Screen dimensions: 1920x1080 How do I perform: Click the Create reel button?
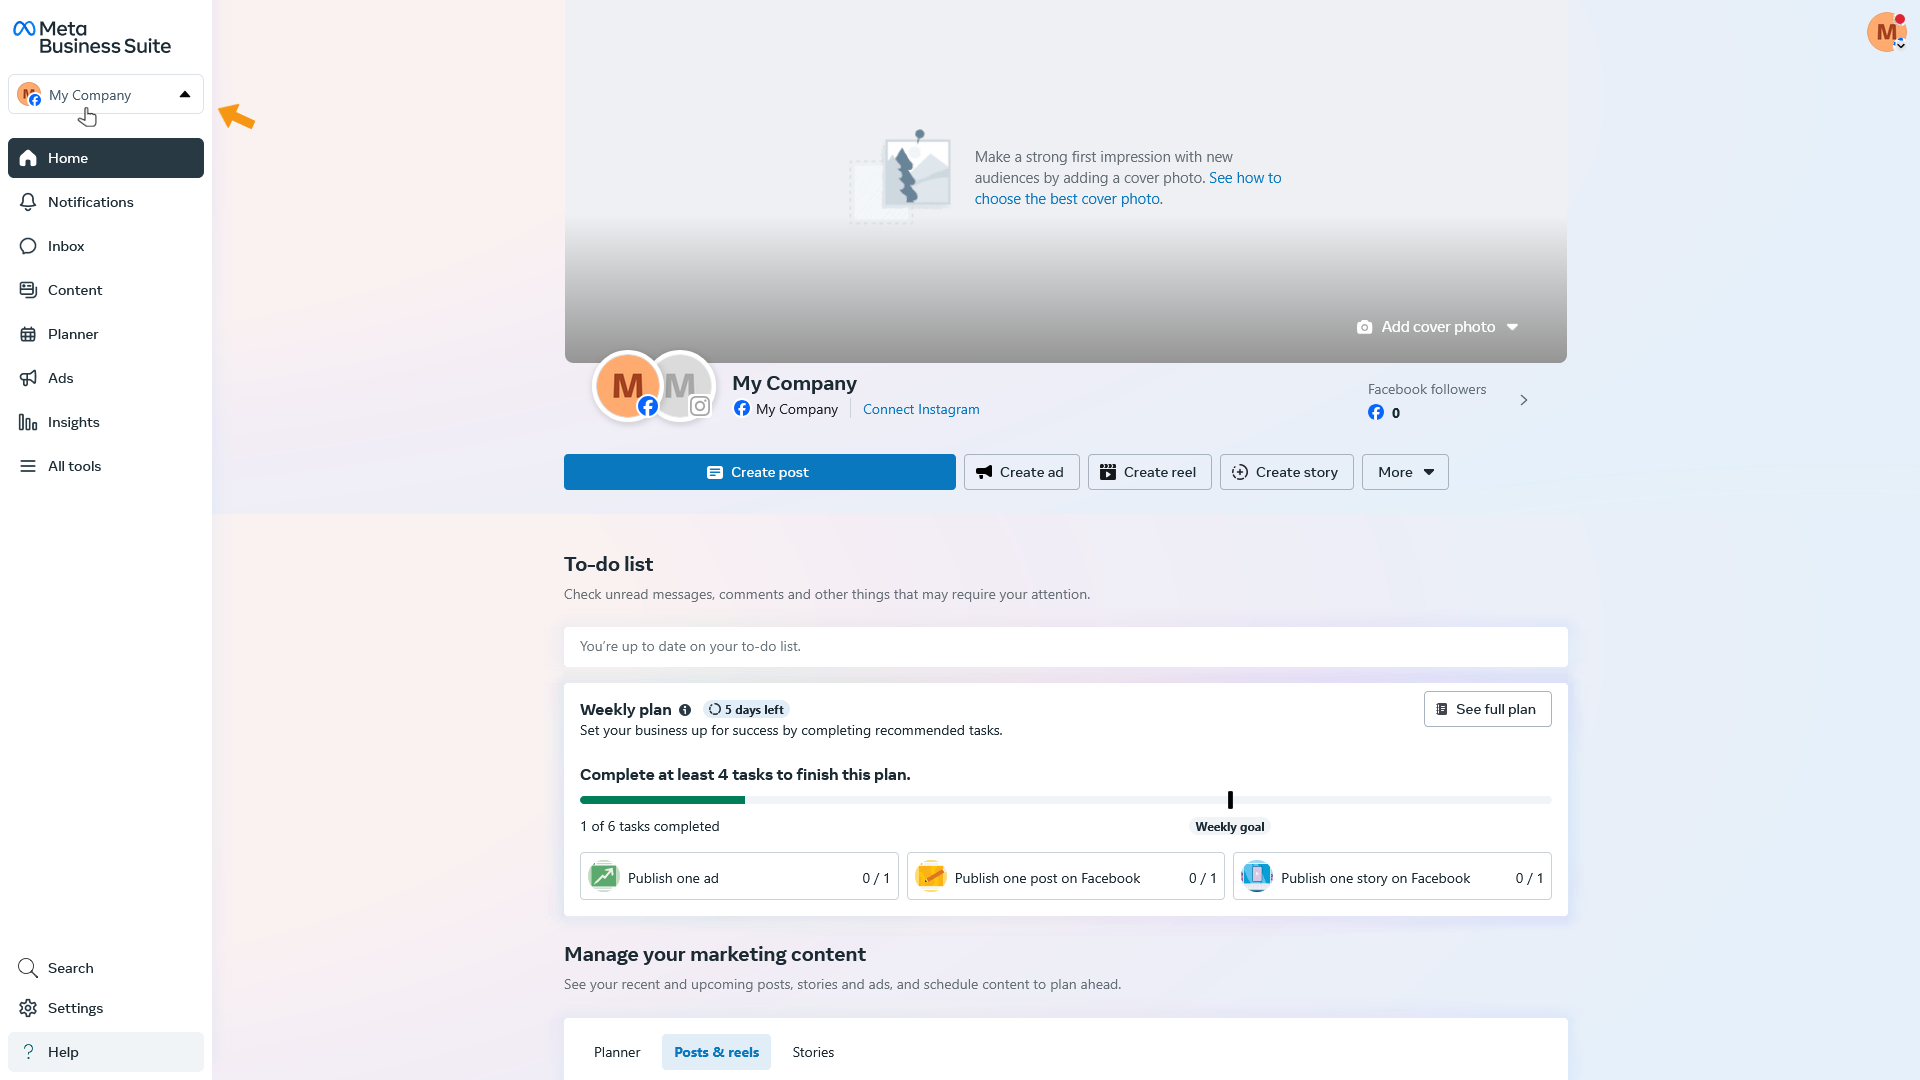[x=1150, y=472]
